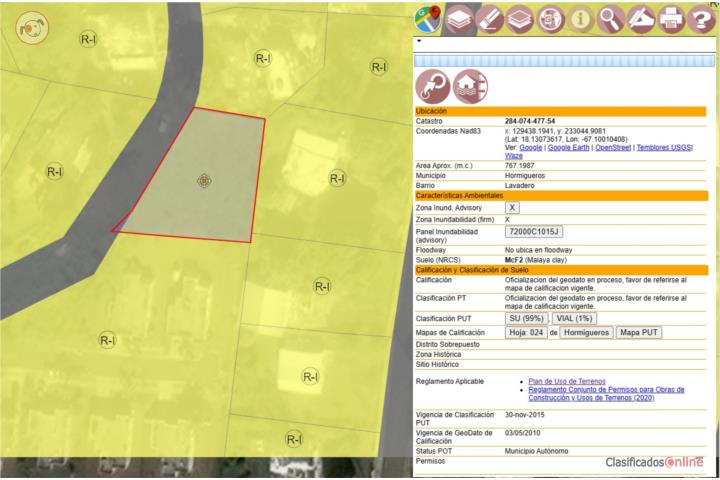Click Calificación y Clasificación de Suelo header

coord(561,270)
